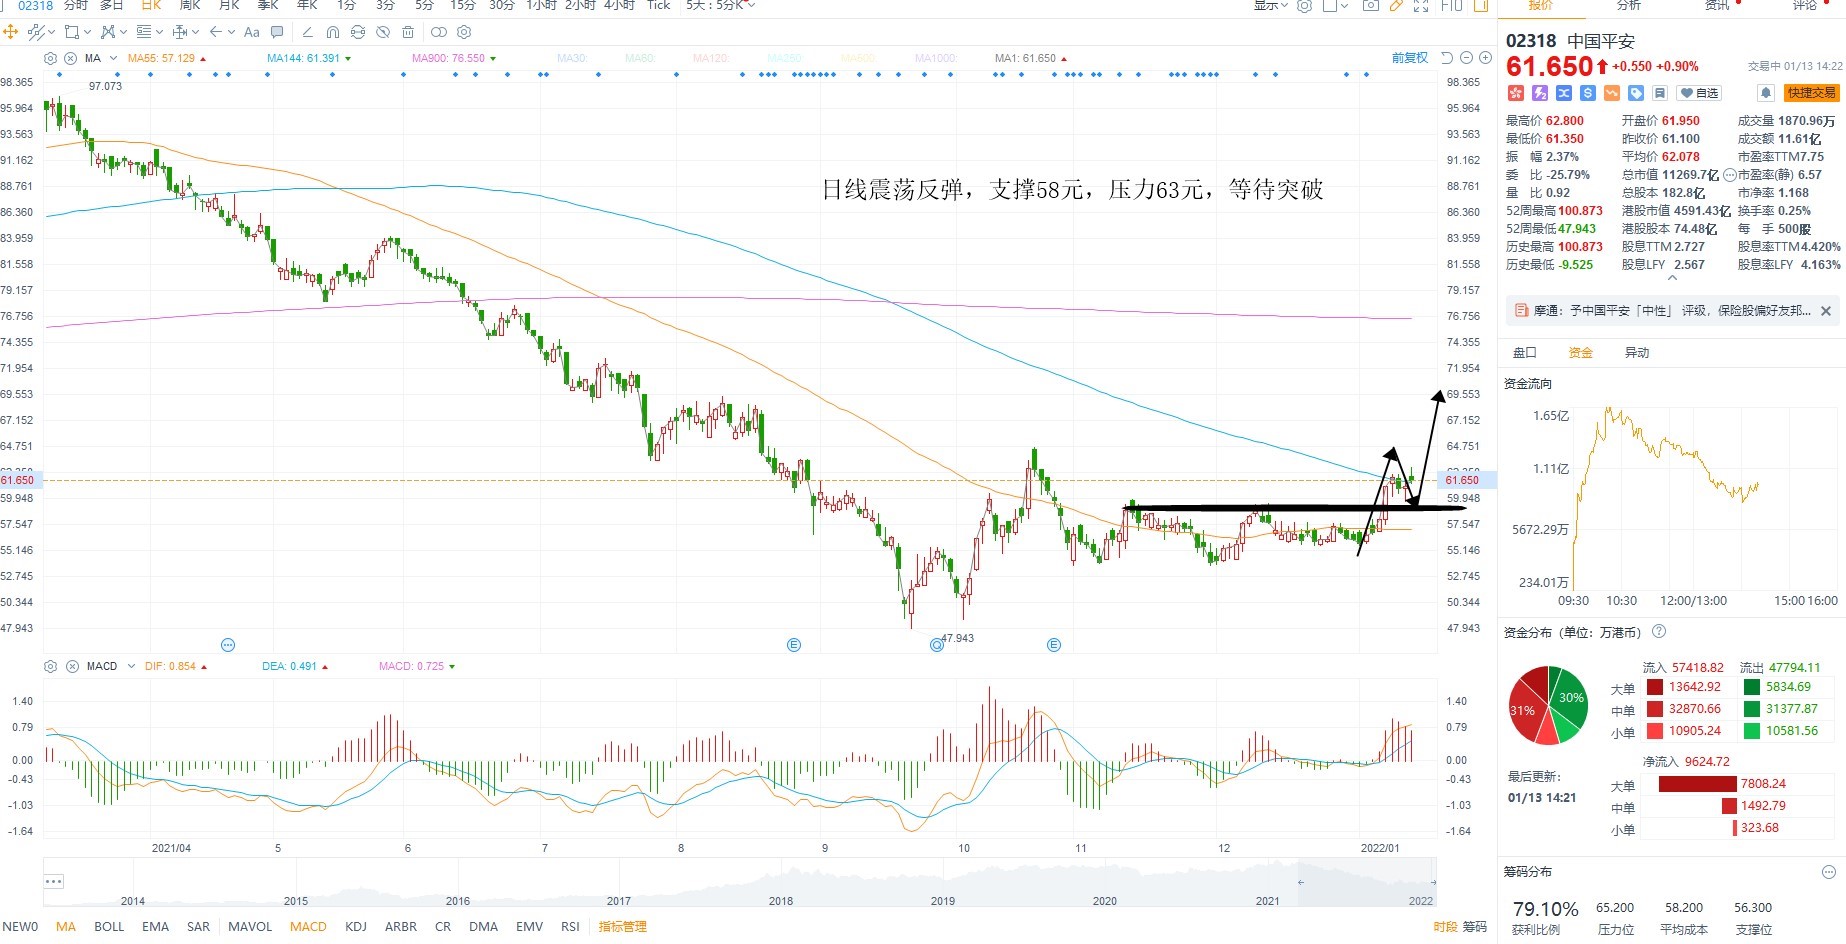
Task: Add stock to watchlist via 自选
Action: point(1699,93)
